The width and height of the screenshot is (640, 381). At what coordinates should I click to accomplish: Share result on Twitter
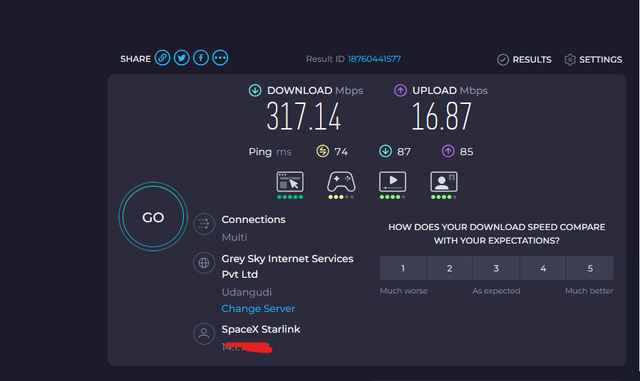pos(182,58)
